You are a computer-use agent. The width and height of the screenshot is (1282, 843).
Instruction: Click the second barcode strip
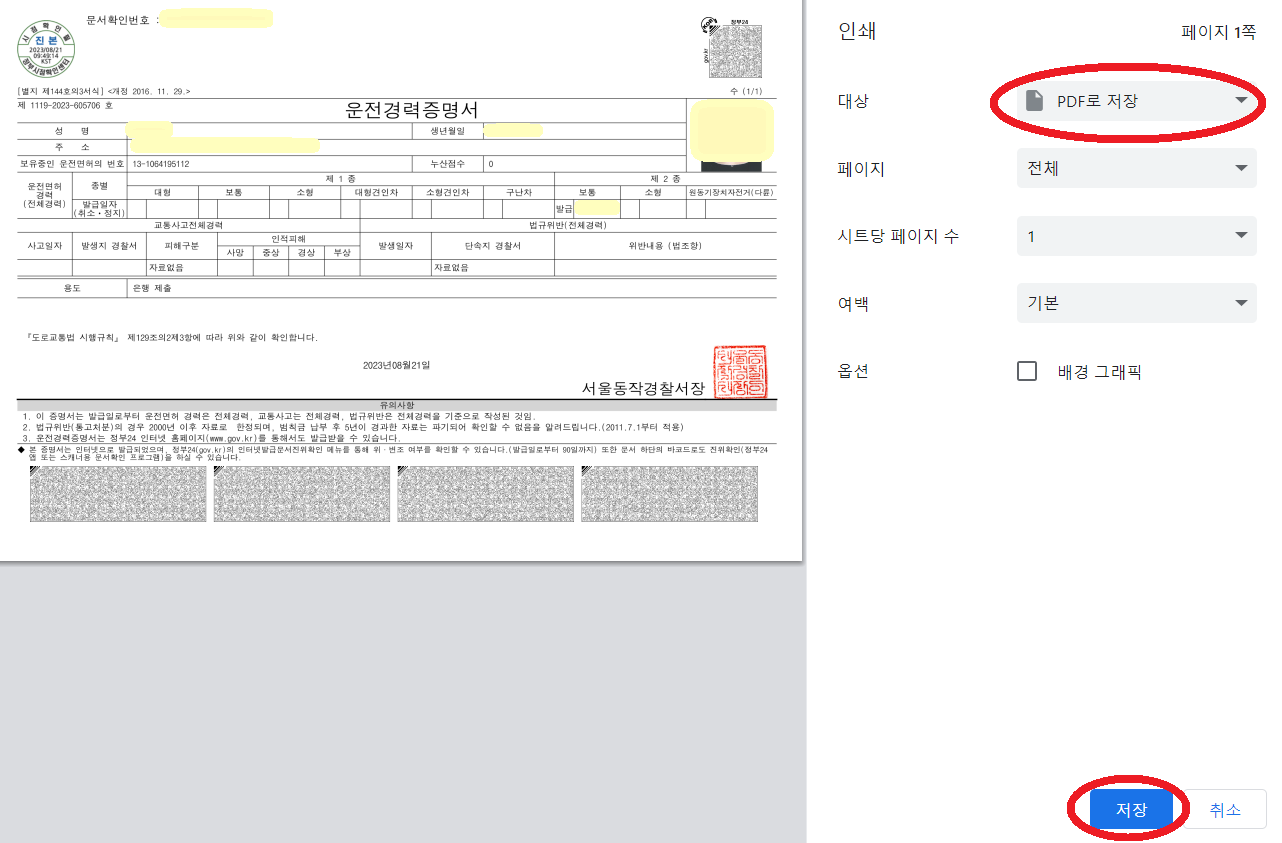(x=301, y=494)
